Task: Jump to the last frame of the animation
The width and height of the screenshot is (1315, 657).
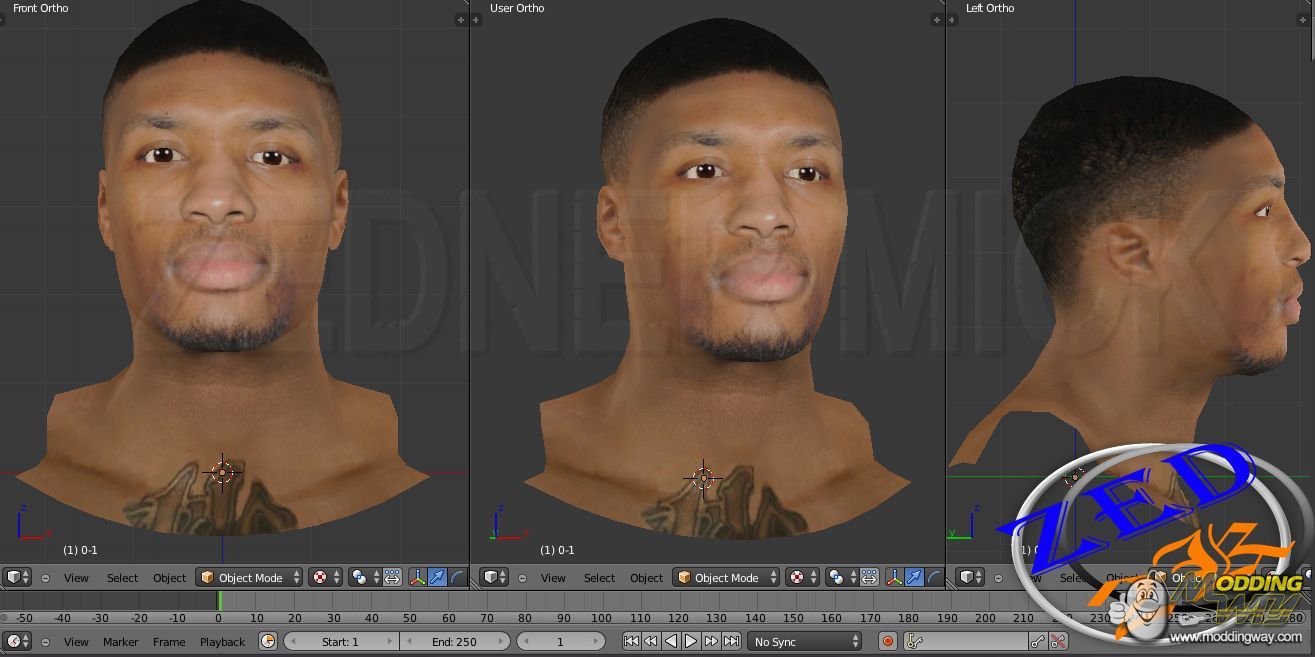Action: coord(732,642)
